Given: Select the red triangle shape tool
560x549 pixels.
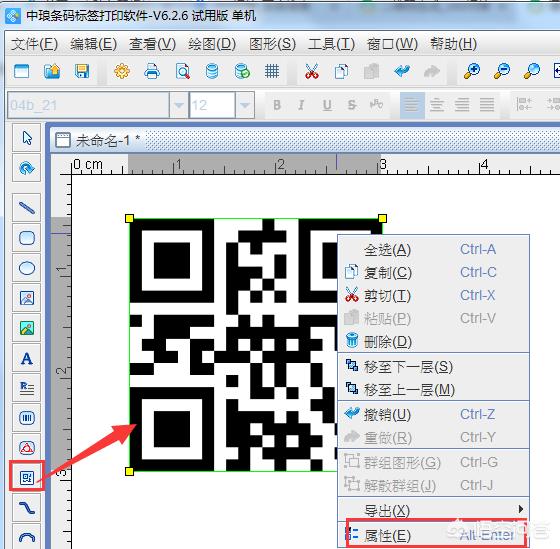Looking at the screenshot, I should click(x=27, y=448).
